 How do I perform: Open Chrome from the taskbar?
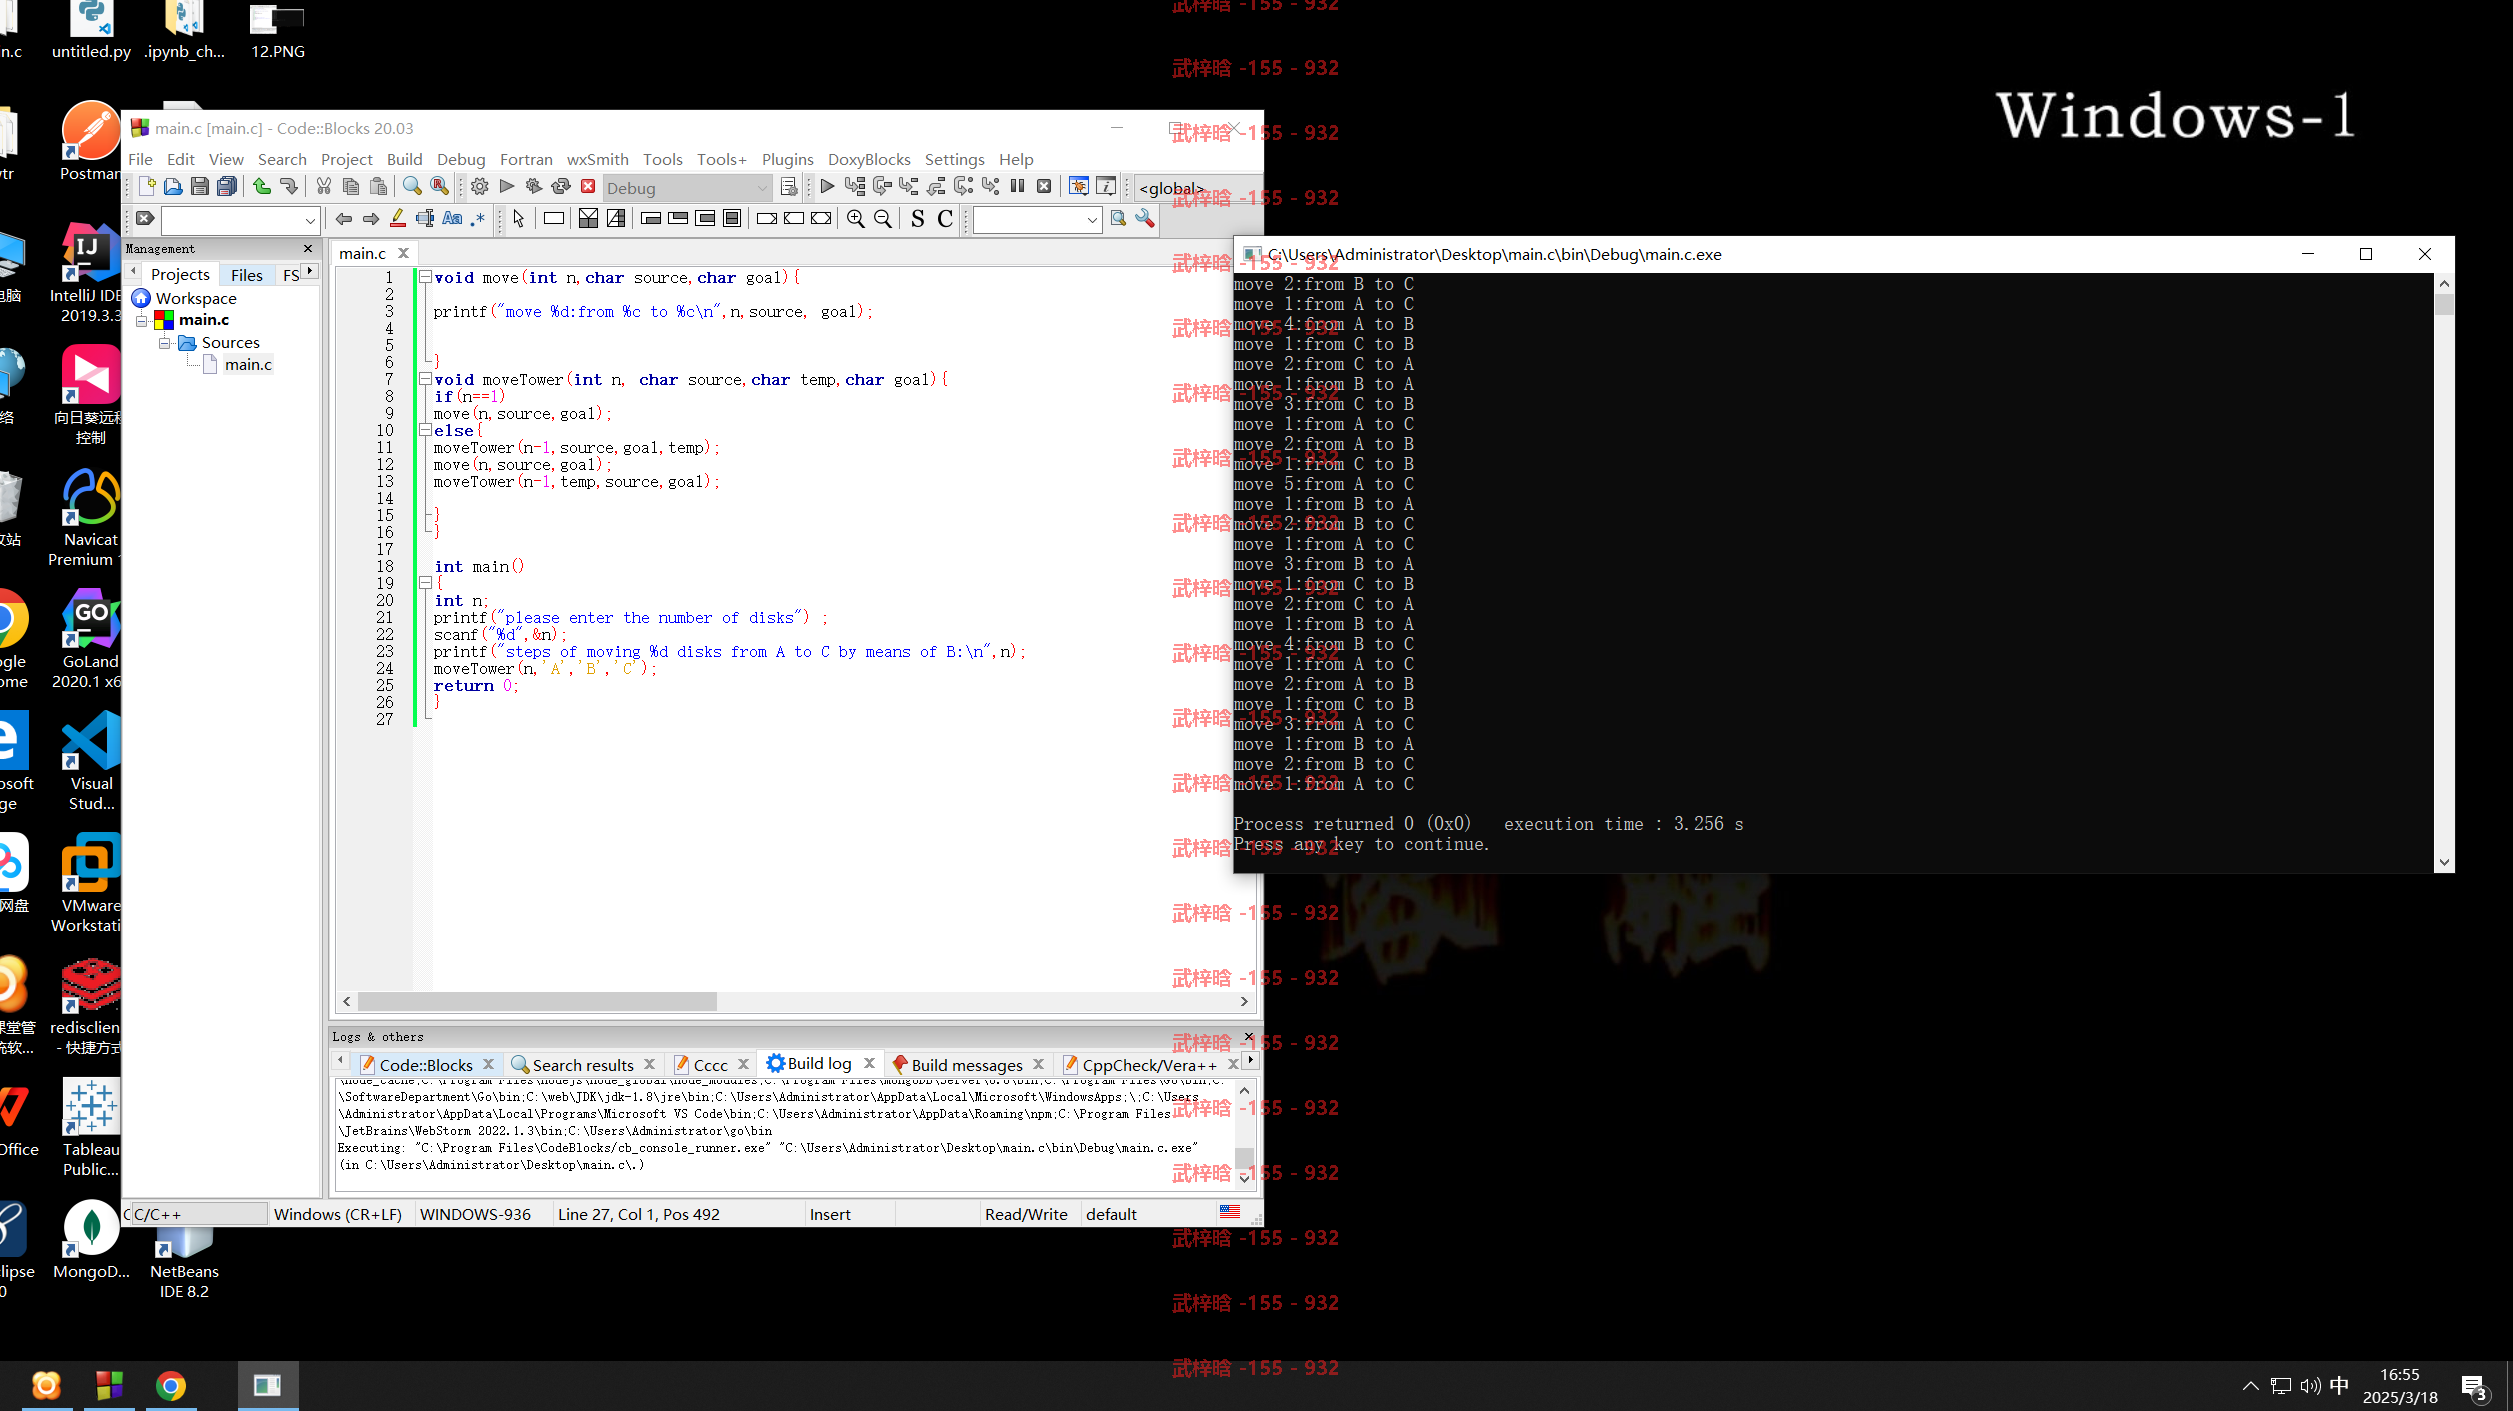(170, 1386)
